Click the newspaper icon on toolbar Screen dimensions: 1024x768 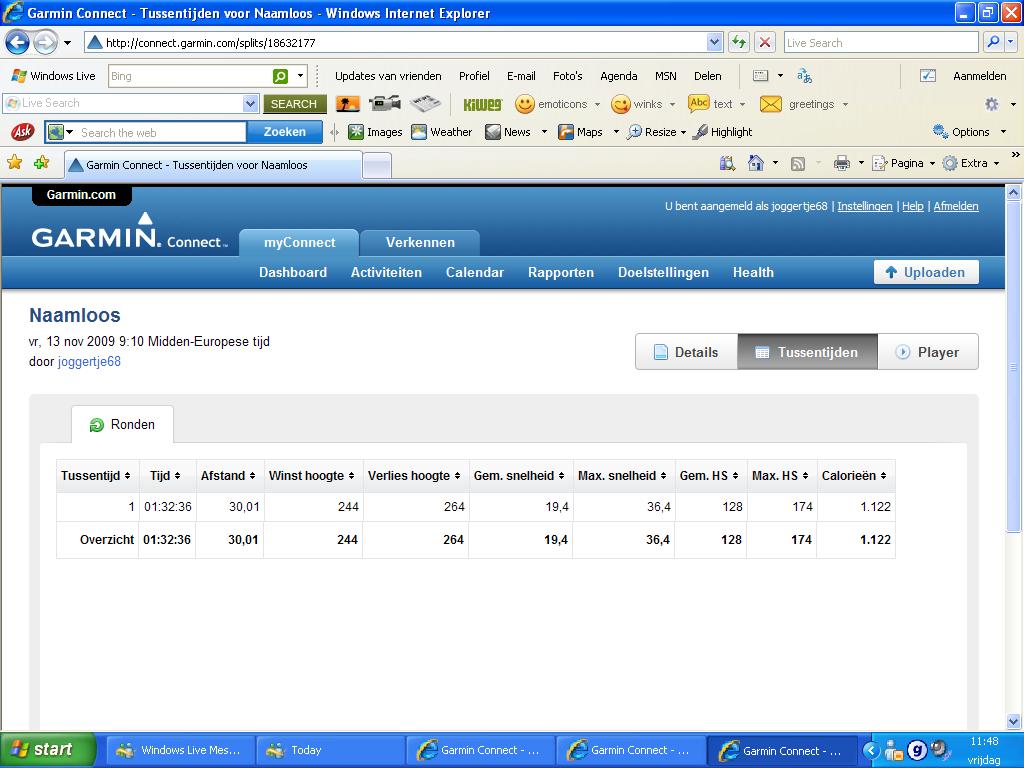click(426, 103)
